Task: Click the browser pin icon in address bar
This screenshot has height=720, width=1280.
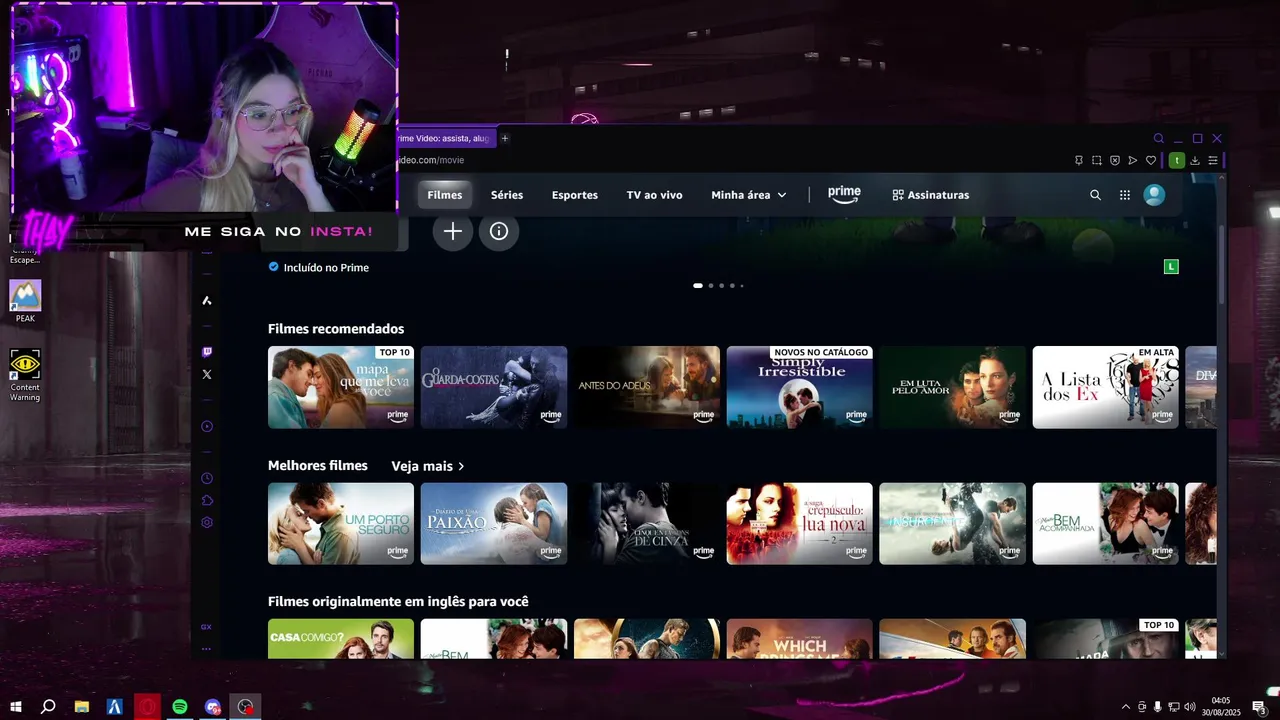Action: point(1078,160)
